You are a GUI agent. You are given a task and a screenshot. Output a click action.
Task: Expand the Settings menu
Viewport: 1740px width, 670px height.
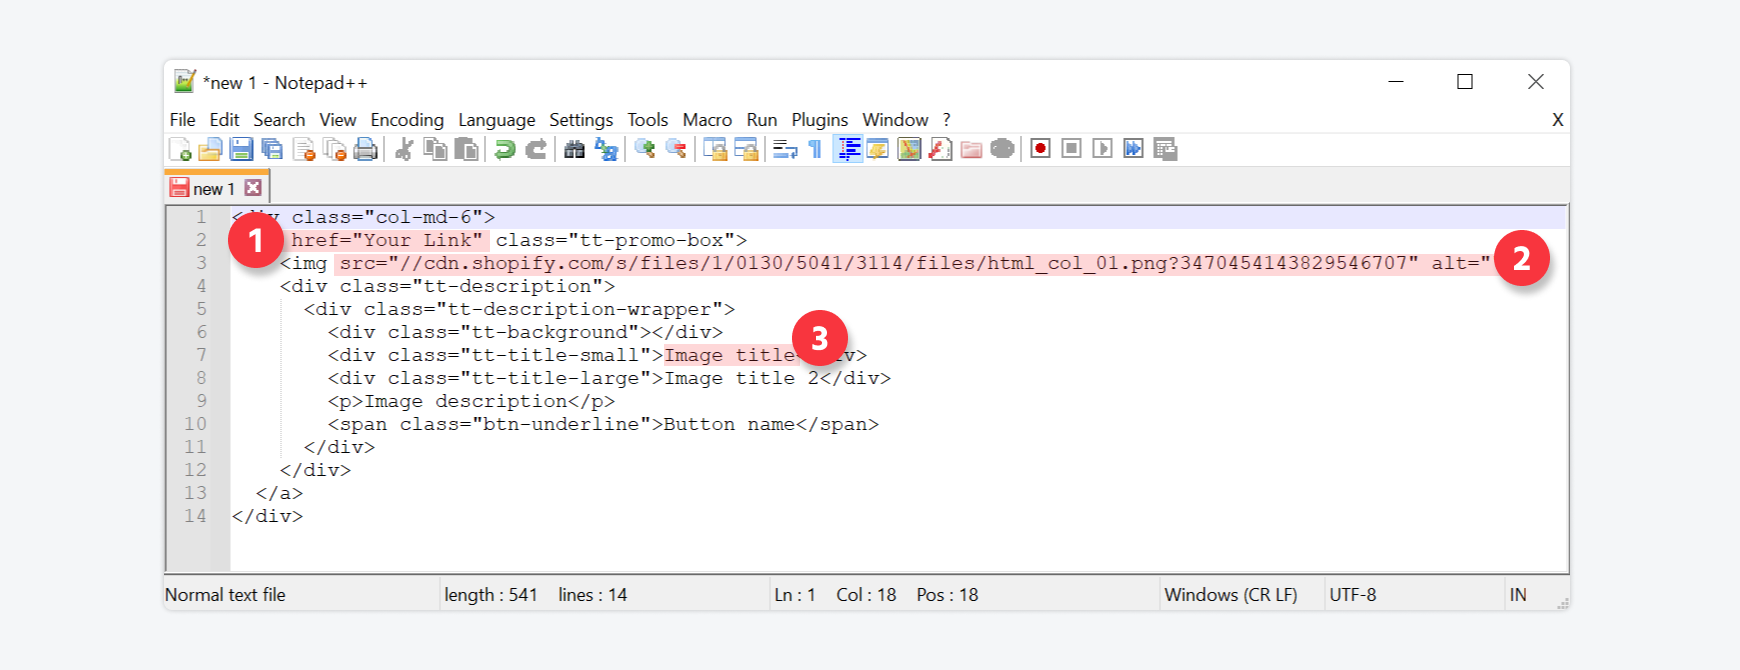pos(580,120)
